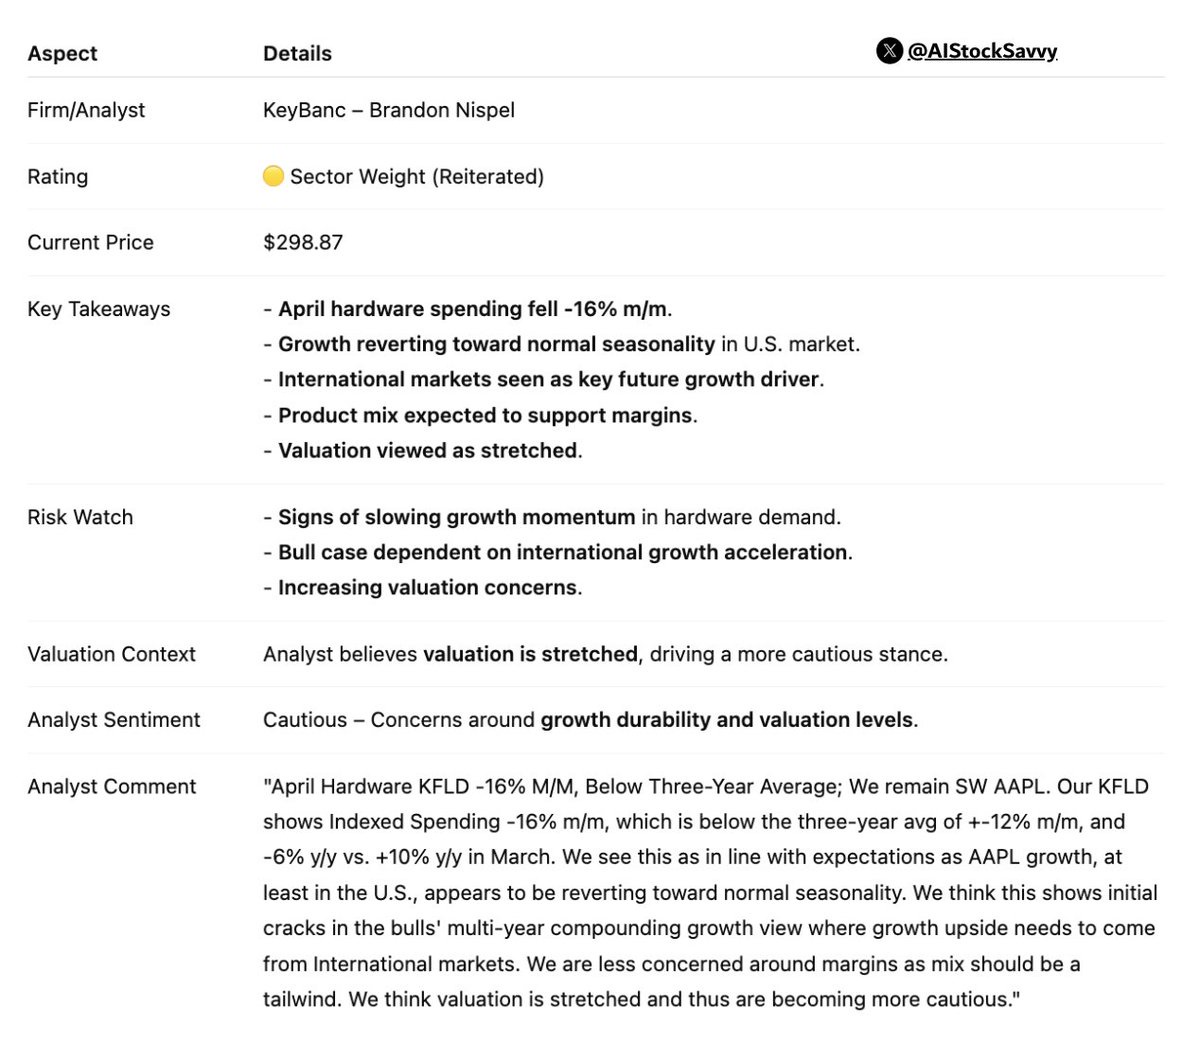Click the $298.87 current price value

303,242
